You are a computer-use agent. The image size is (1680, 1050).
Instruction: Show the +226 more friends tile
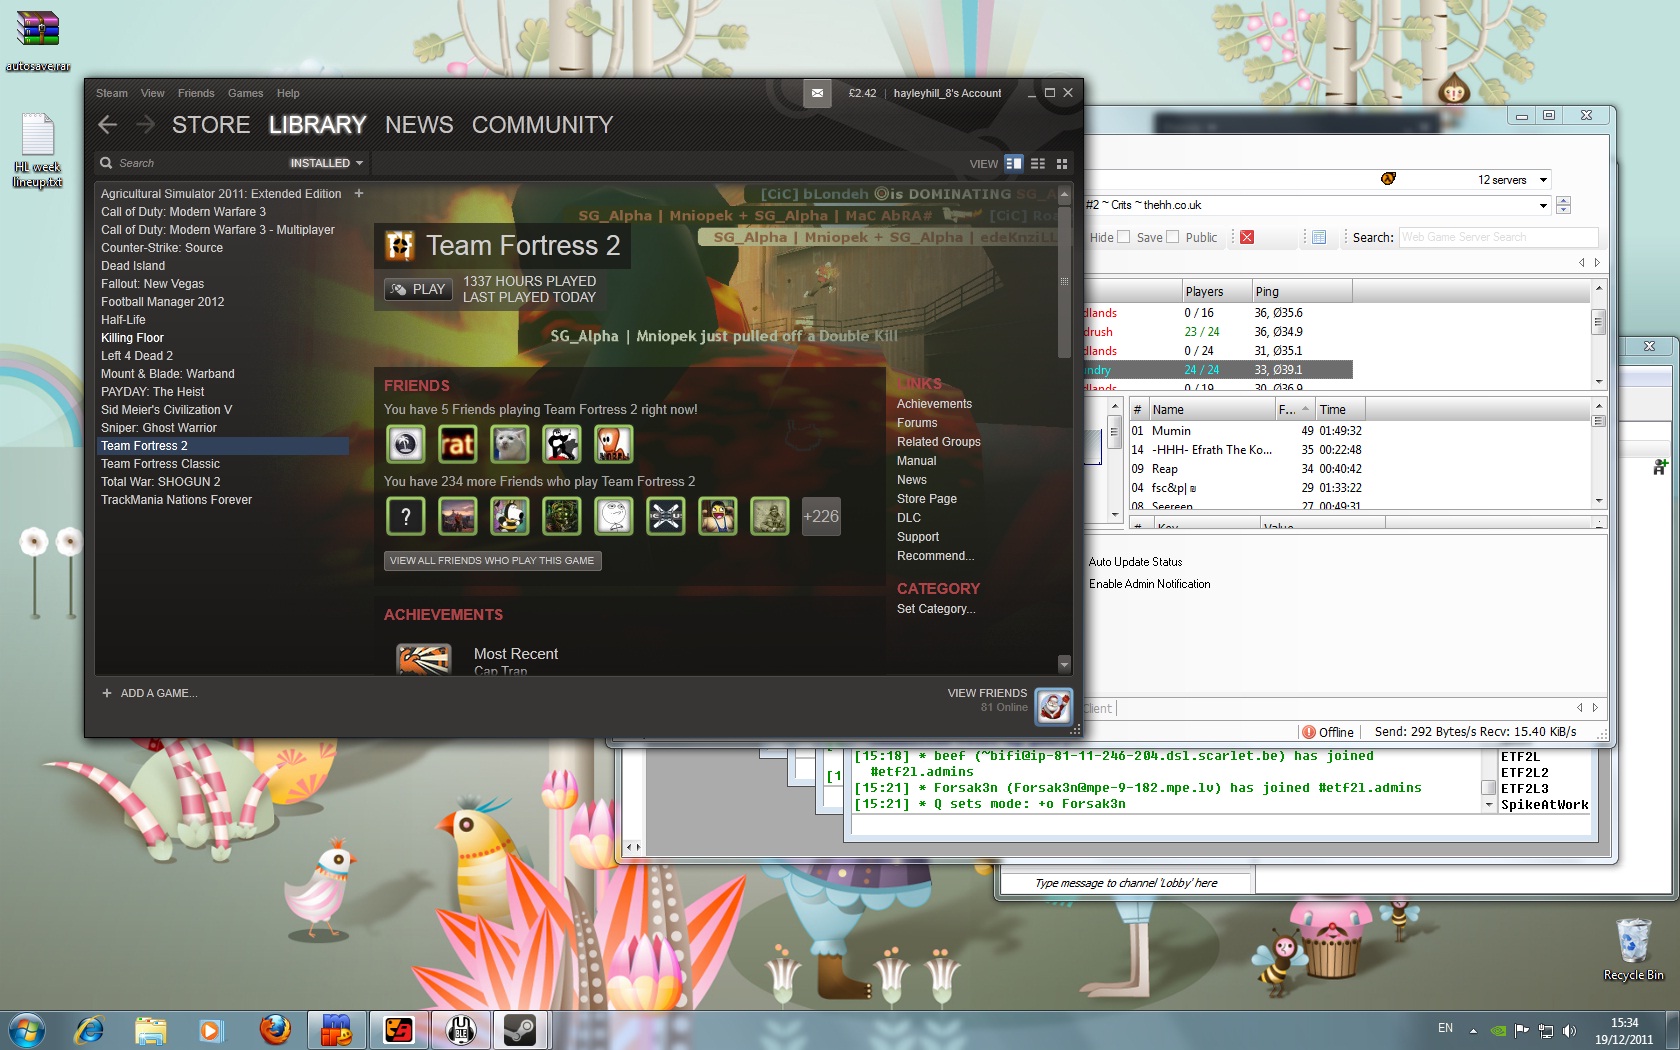coord(821,516)
